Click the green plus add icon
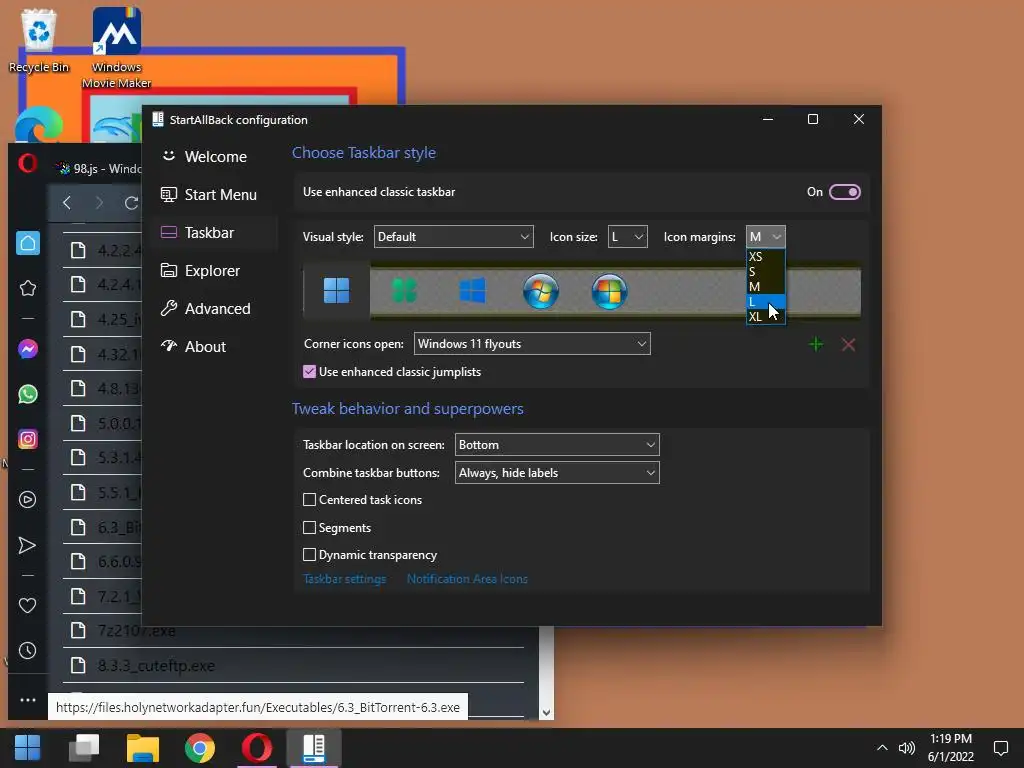 [x=816, y=344]
